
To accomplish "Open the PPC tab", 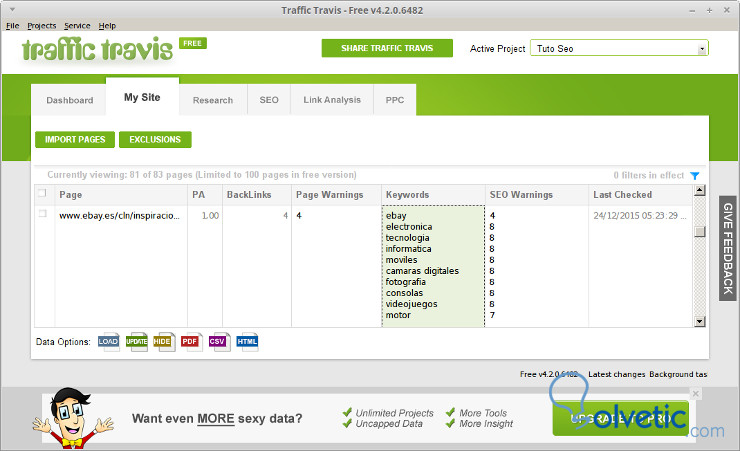I will pyautogui.click(x=395, y=100).
